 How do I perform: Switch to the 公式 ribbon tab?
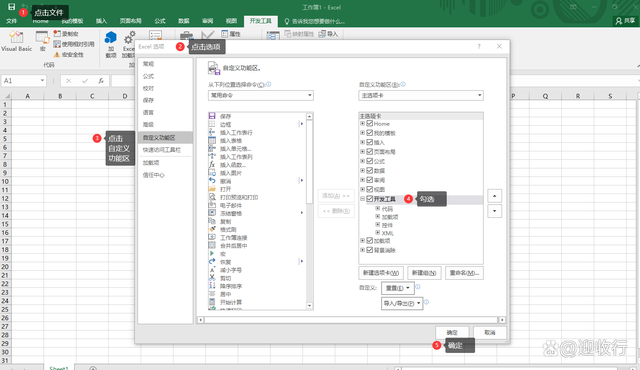[x=160, y=21]
